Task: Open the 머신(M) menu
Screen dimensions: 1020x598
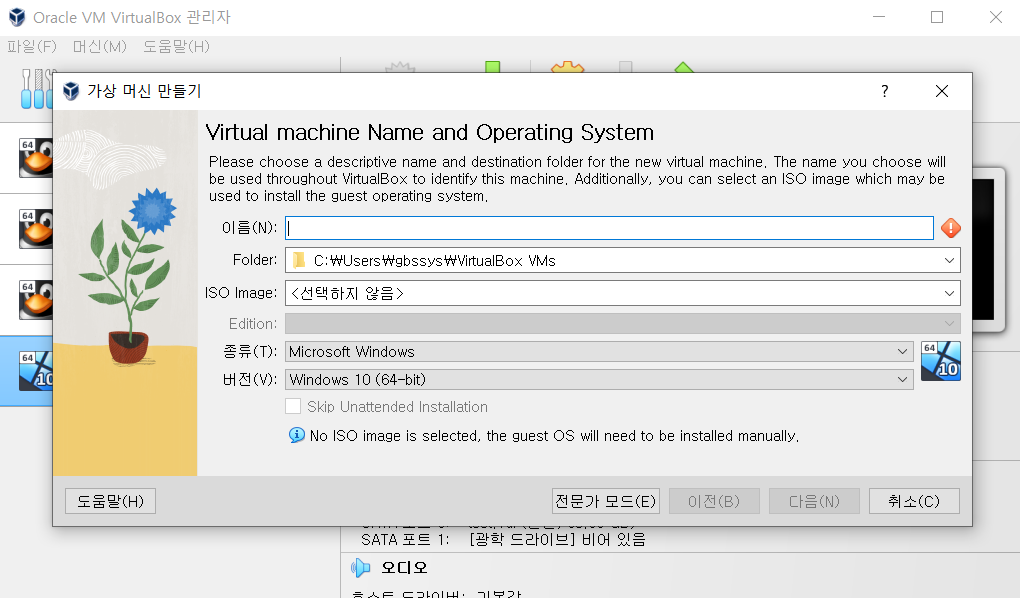Action: tap(100, 47)
